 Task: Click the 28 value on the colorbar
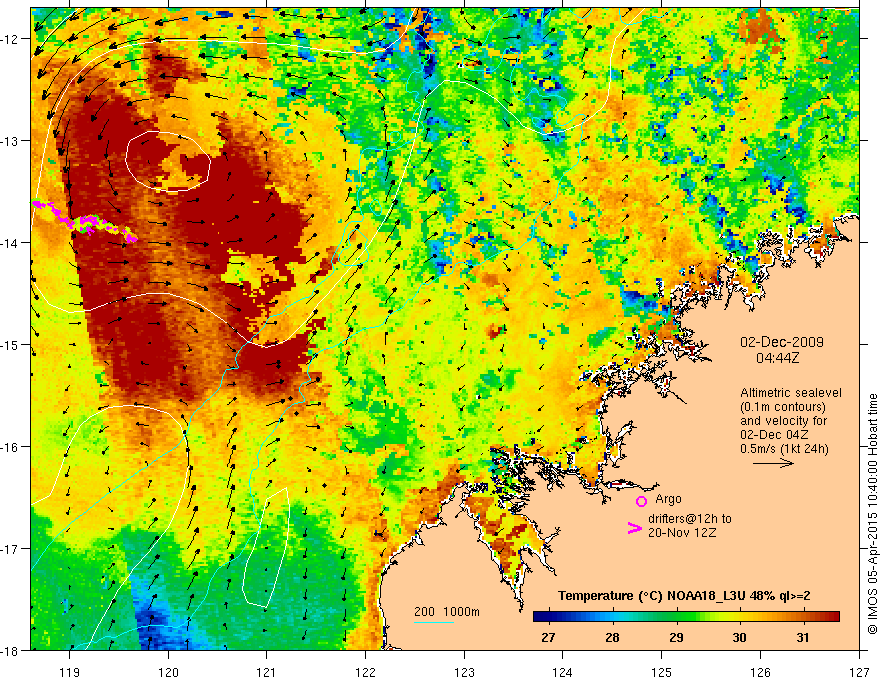click(612, 637)
